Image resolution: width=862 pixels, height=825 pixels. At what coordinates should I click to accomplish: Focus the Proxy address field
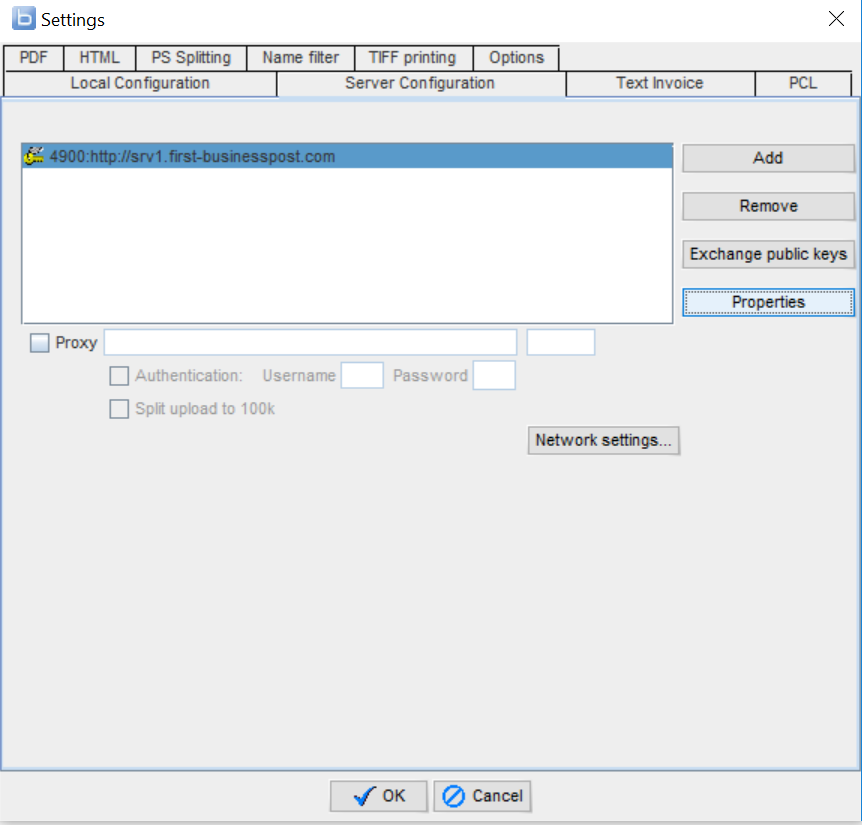tap(311, 342)
